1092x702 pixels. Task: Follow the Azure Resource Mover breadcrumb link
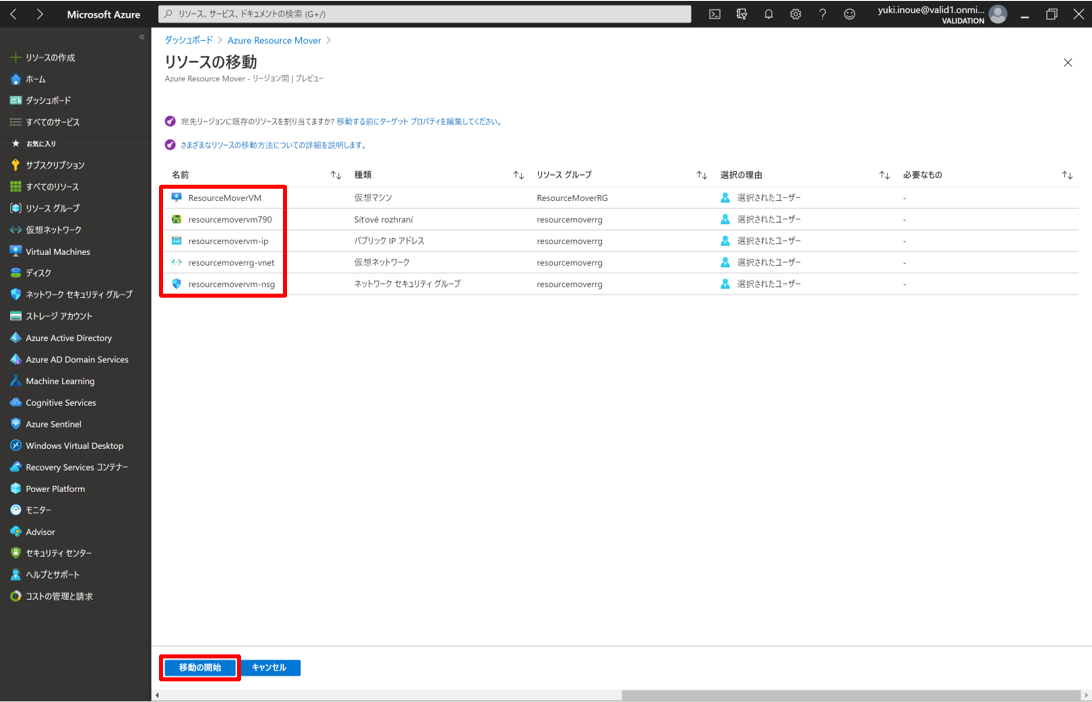click(x=274, y=40)
